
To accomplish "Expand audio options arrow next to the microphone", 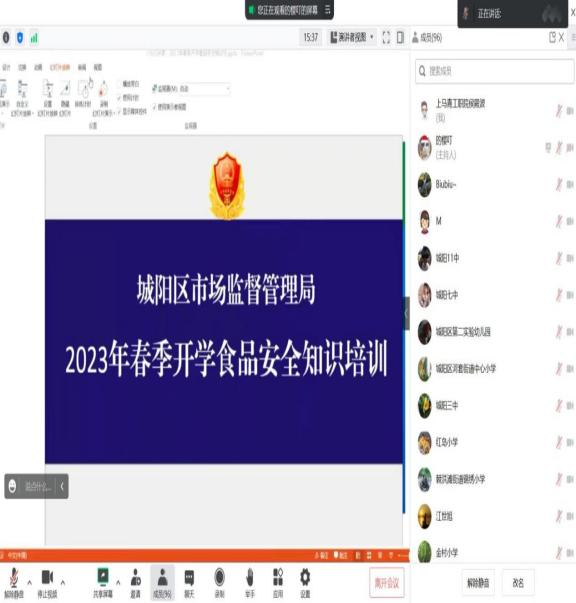I will point(30,583).
